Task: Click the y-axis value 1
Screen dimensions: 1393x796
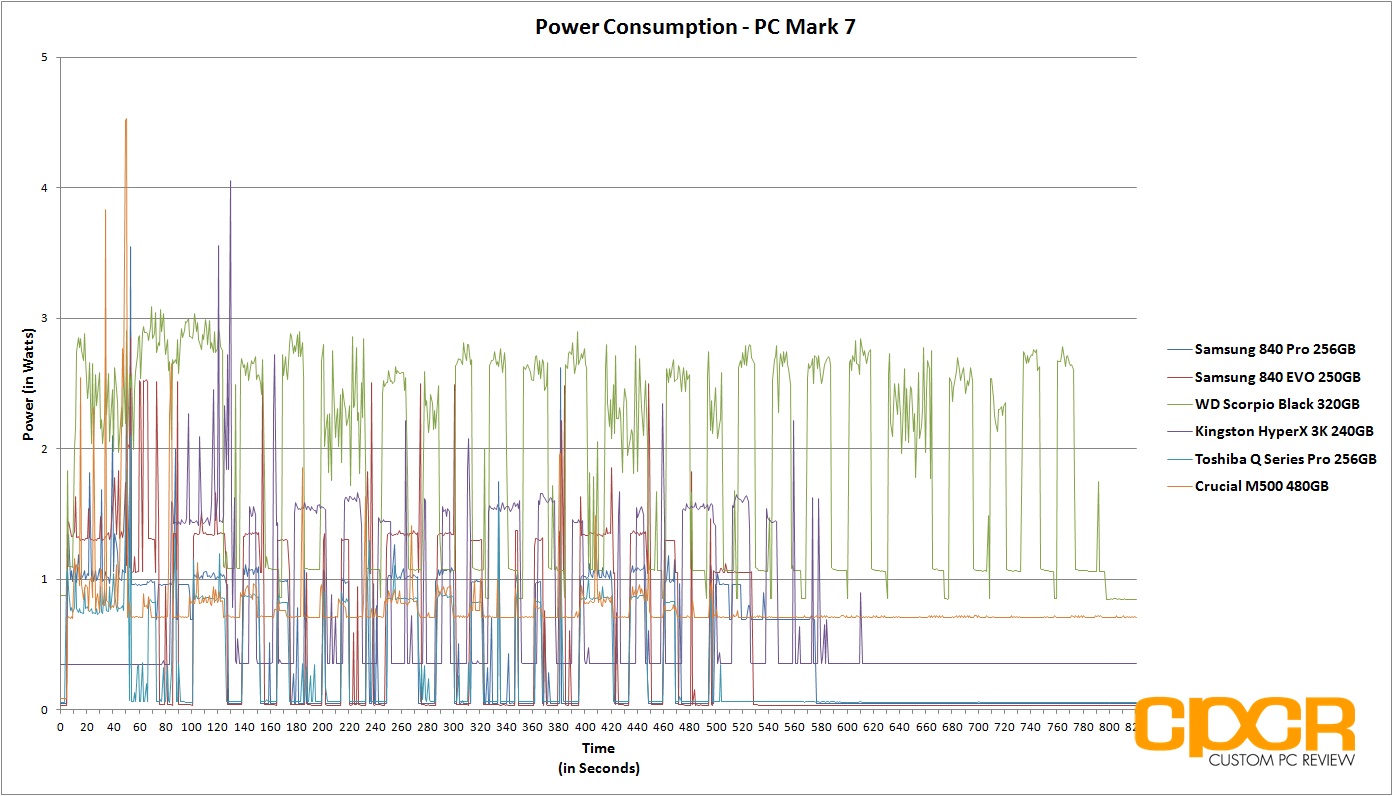Action: tap(44, 579)
